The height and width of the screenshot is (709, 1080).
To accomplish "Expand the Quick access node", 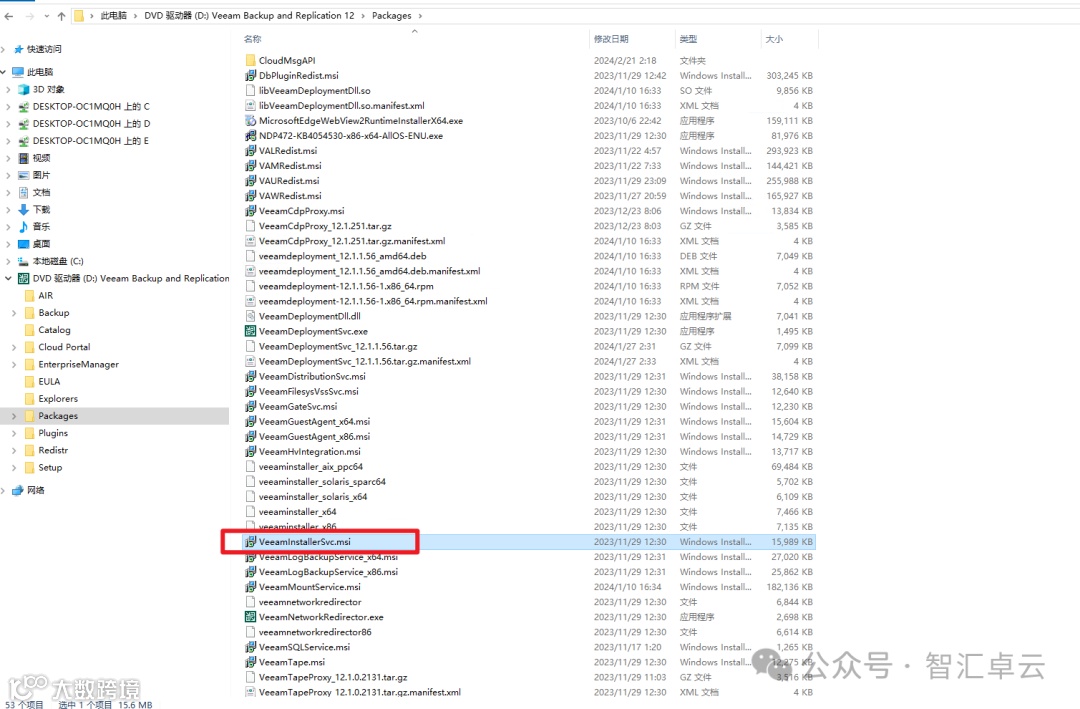I will [x=3, y=50].
